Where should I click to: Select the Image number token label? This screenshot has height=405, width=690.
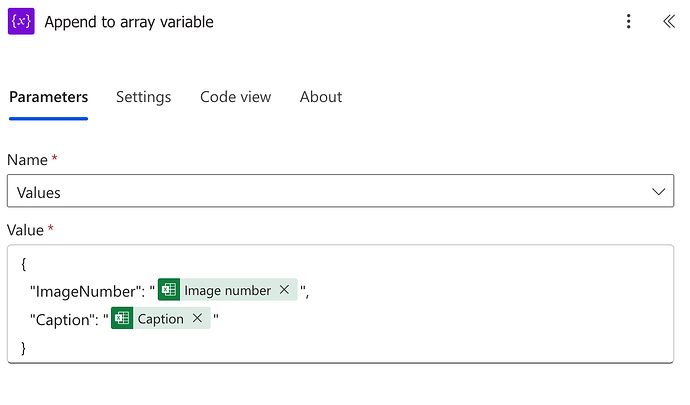pos(227,290)
